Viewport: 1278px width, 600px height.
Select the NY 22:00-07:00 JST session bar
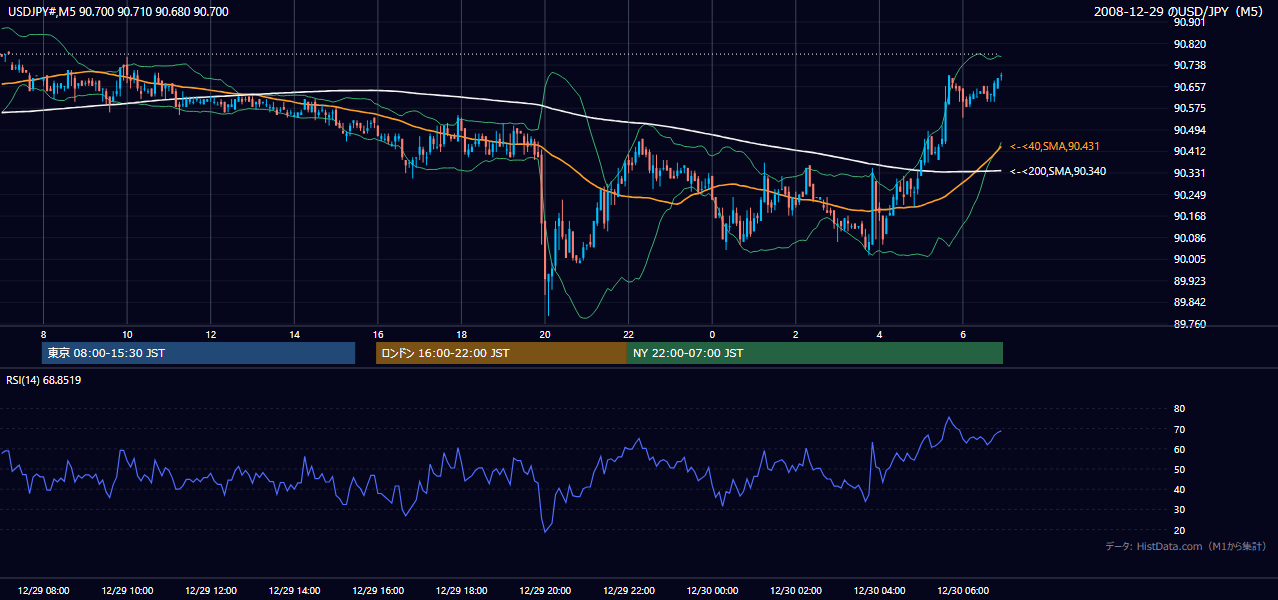click(815, 353)
